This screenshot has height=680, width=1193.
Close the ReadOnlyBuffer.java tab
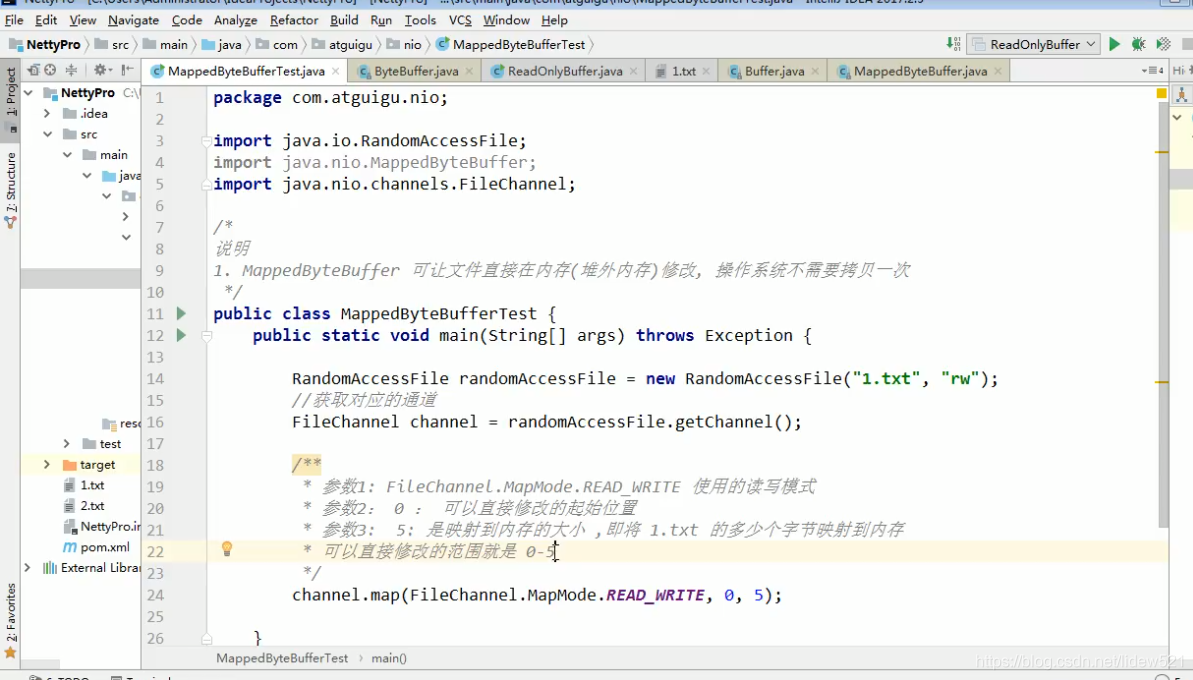tap(633, 71)
